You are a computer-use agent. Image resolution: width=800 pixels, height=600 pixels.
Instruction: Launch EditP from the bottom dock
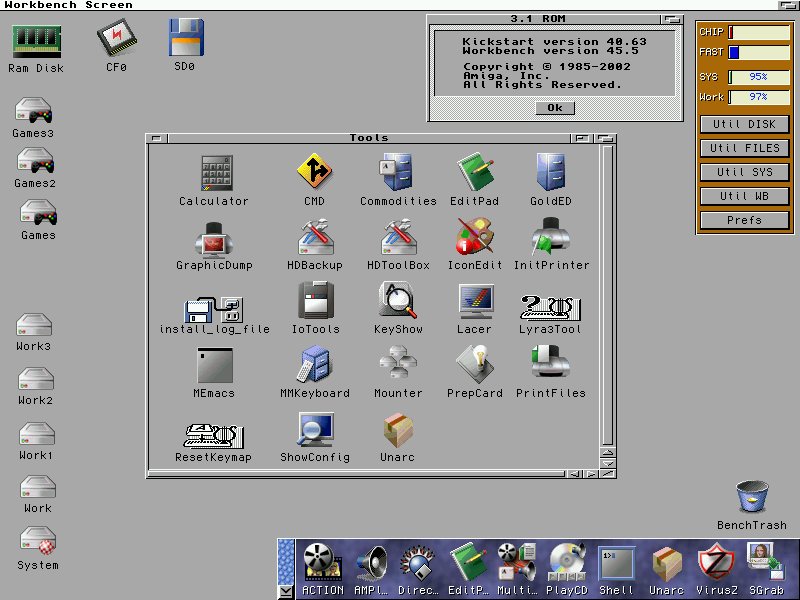(468, 562)
